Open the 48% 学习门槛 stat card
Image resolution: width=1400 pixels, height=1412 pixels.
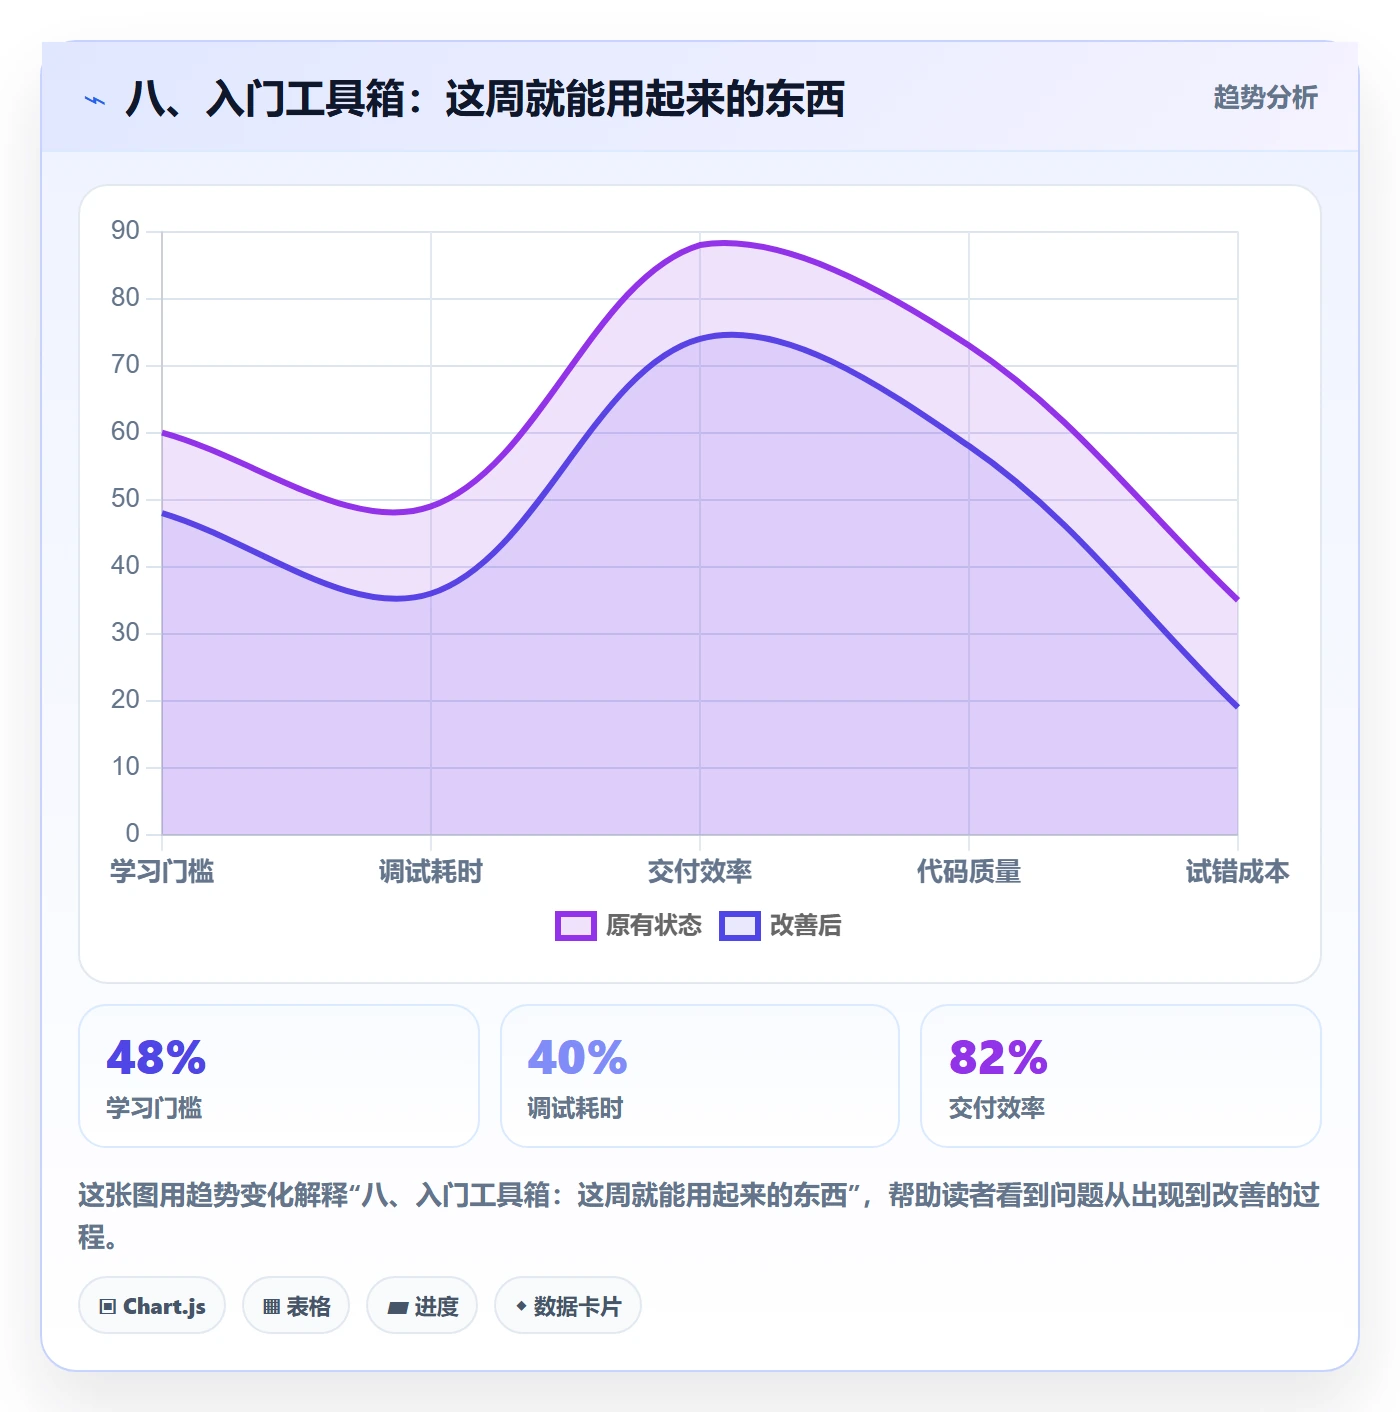pos(279,1076)
